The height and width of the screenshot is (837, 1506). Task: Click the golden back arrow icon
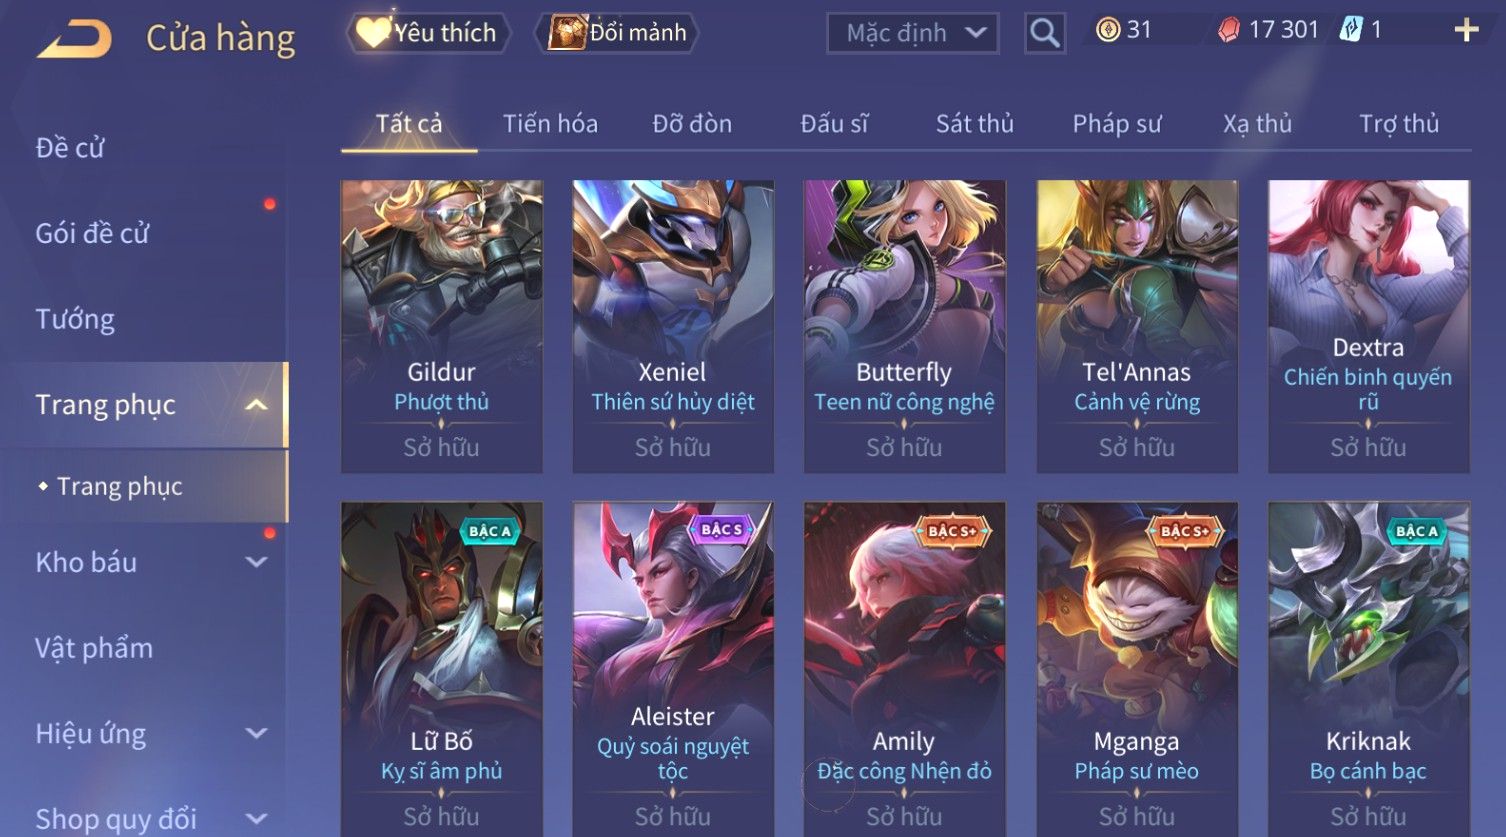point(75,39)
